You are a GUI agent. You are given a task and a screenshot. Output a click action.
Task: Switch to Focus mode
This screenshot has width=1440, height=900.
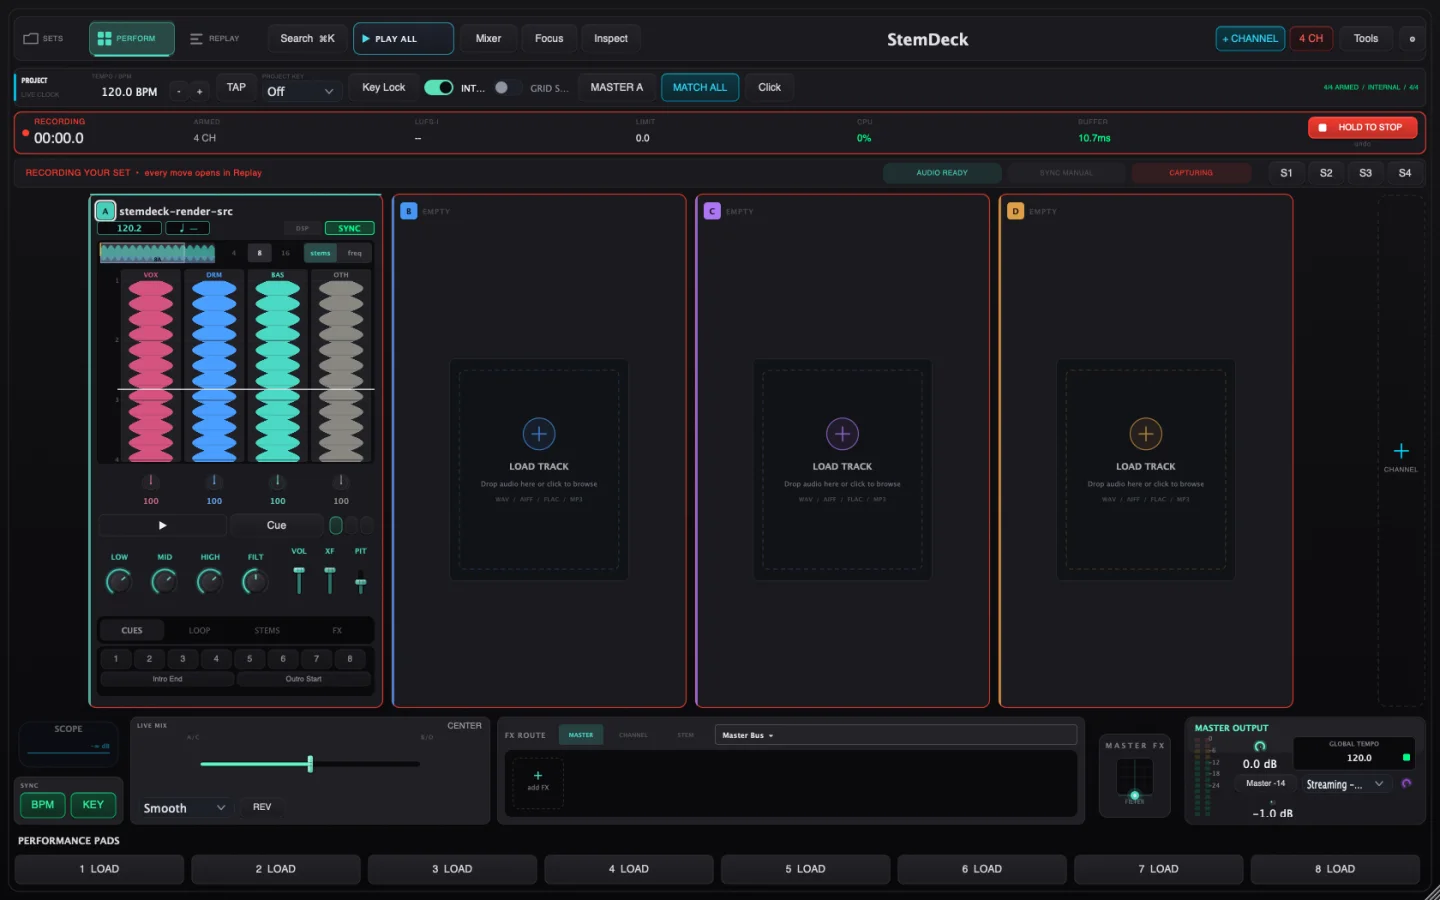[549, 39]
